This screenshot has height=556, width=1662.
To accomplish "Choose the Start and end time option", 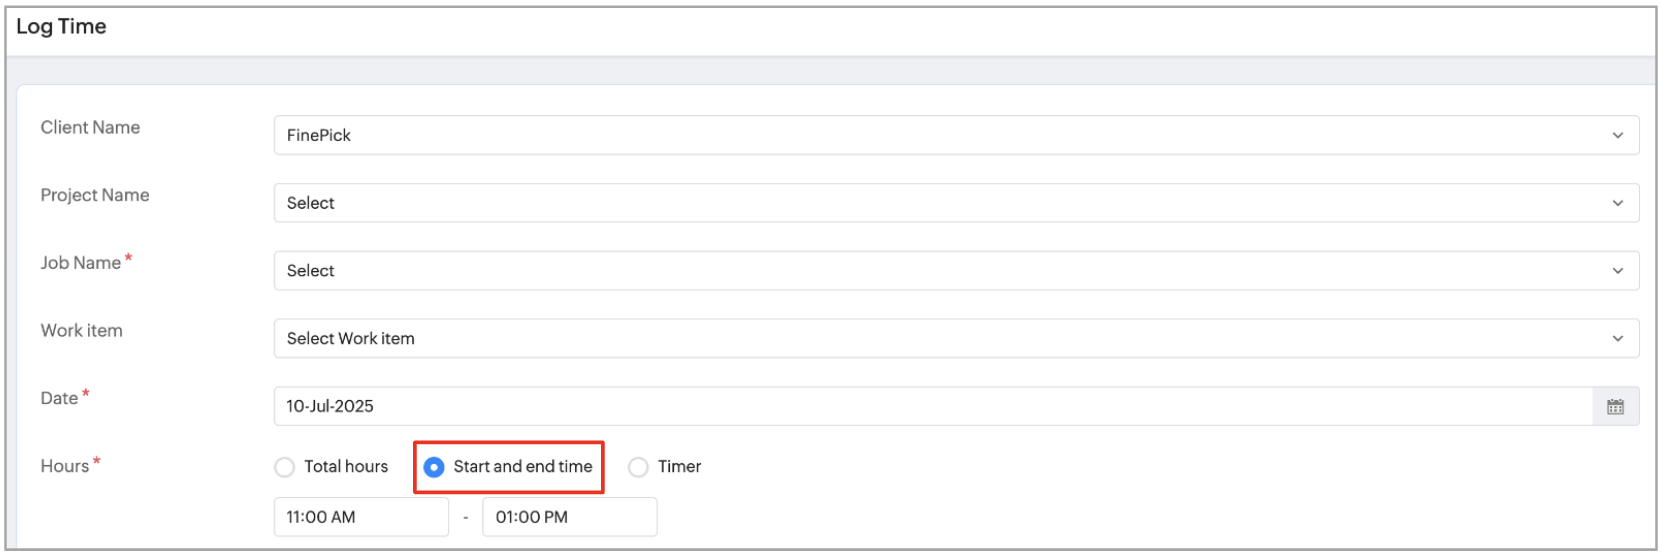I will coord(434,467).
